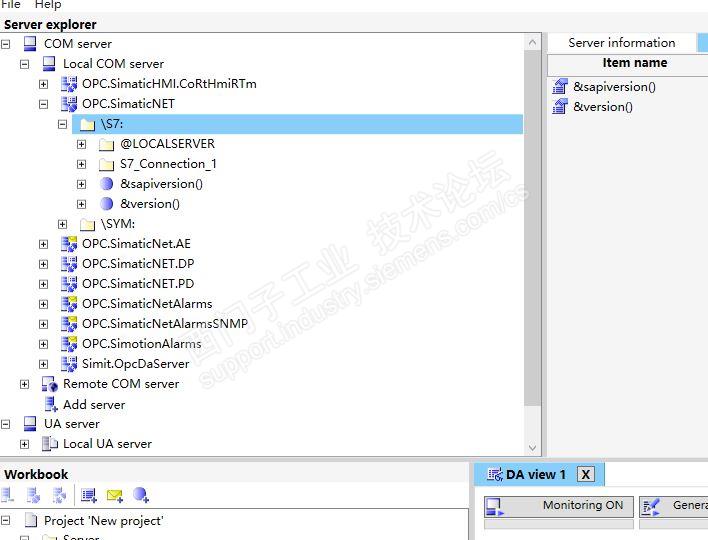The image size is (708, 540).
Task: Click the @LOCALSERVER folder icon
Action: [x=107, y=144]
